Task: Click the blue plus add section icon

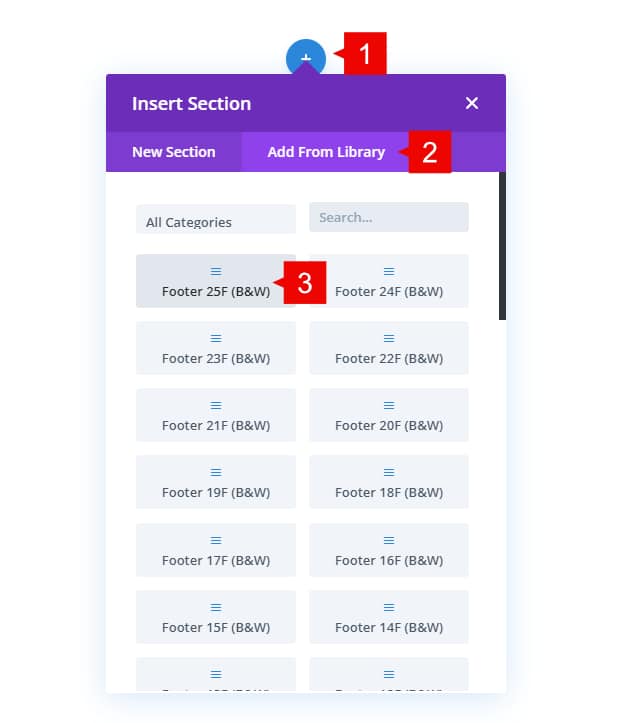Action: (x=306, y=57)
